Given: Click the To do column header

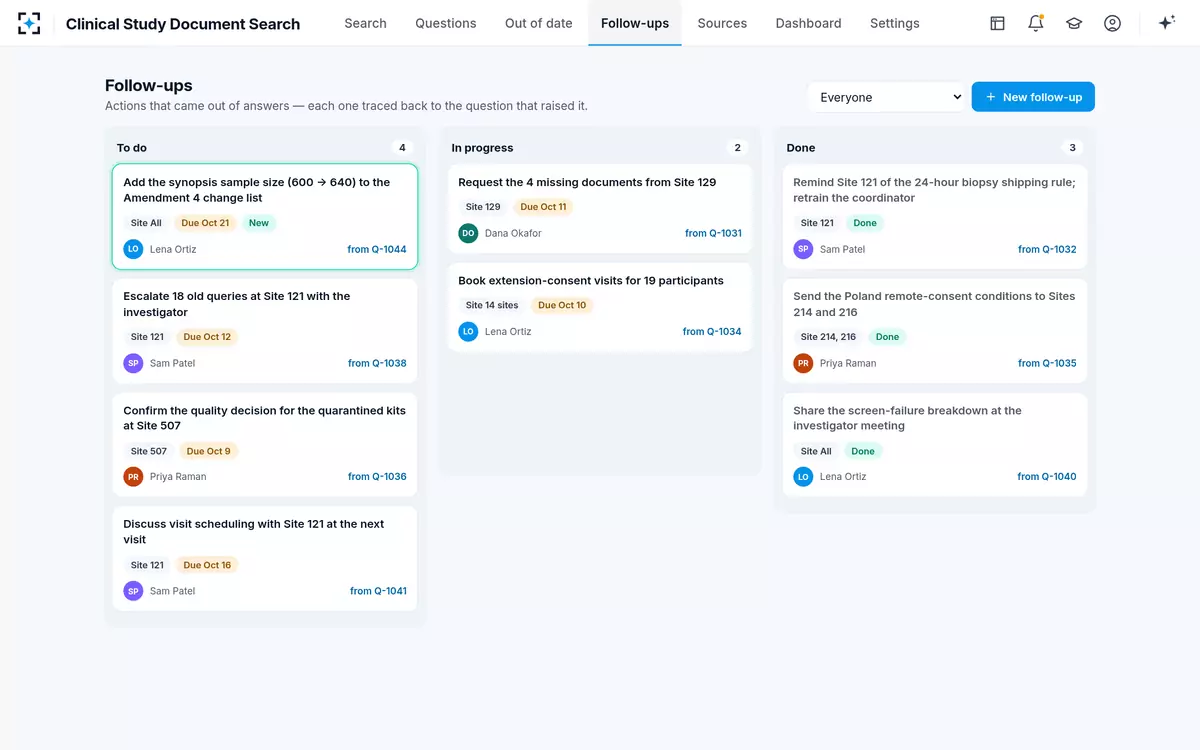Looking at the screenshot, I should (x=132, y=148).
